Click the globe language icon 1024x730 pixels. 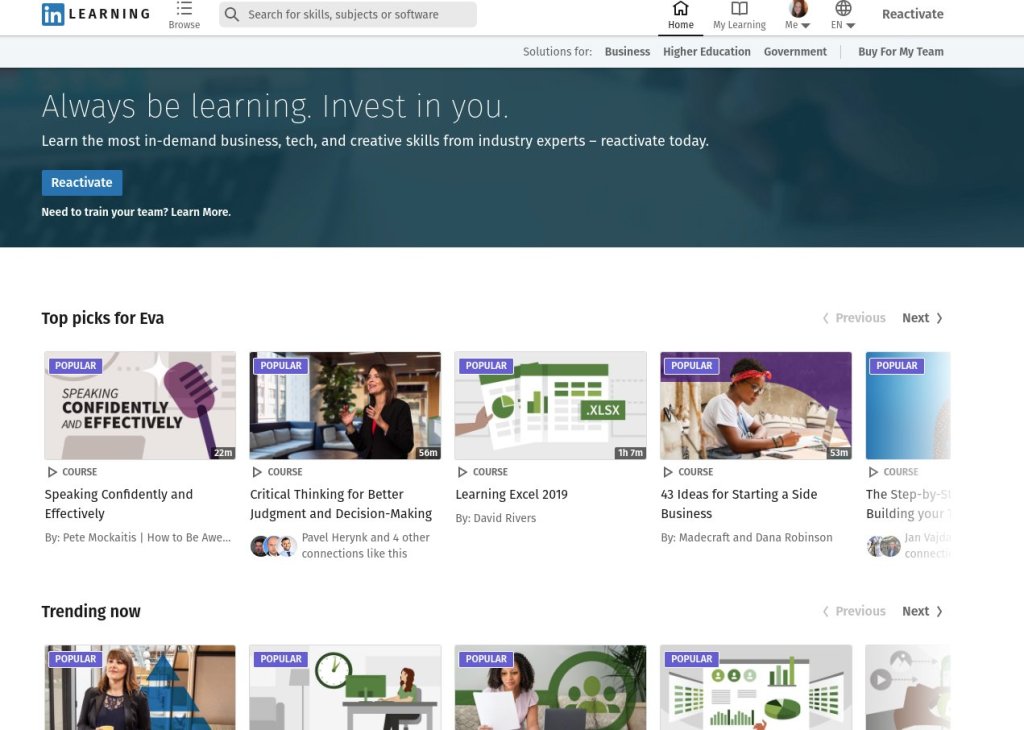[843, 9]
